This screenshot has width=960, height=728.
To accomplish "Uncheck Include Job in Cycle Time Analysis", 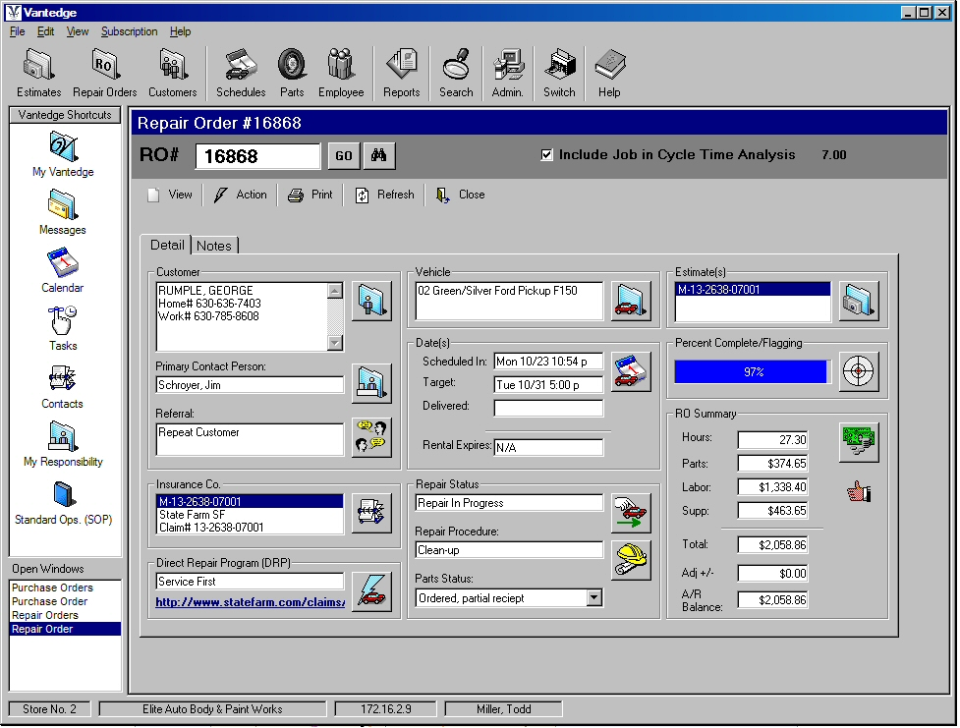I will [546, 155].
